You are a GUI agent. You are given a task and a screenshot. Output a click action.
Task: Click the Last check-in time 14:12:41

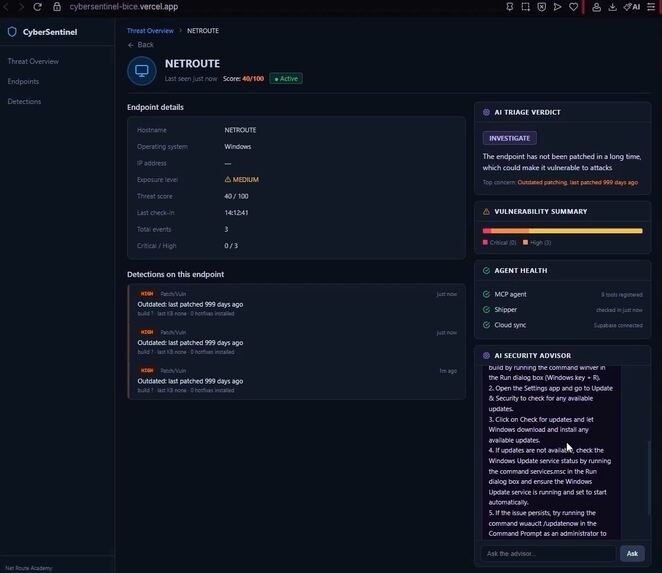click(236, 212)
